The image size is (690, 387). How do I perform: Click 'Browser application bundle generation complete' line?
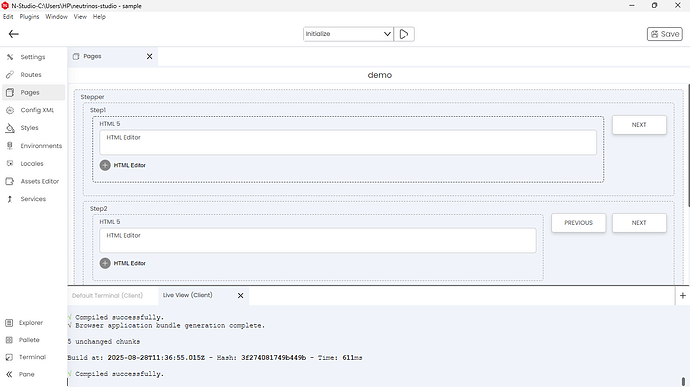pyautogui.click(x=166, y=325)
